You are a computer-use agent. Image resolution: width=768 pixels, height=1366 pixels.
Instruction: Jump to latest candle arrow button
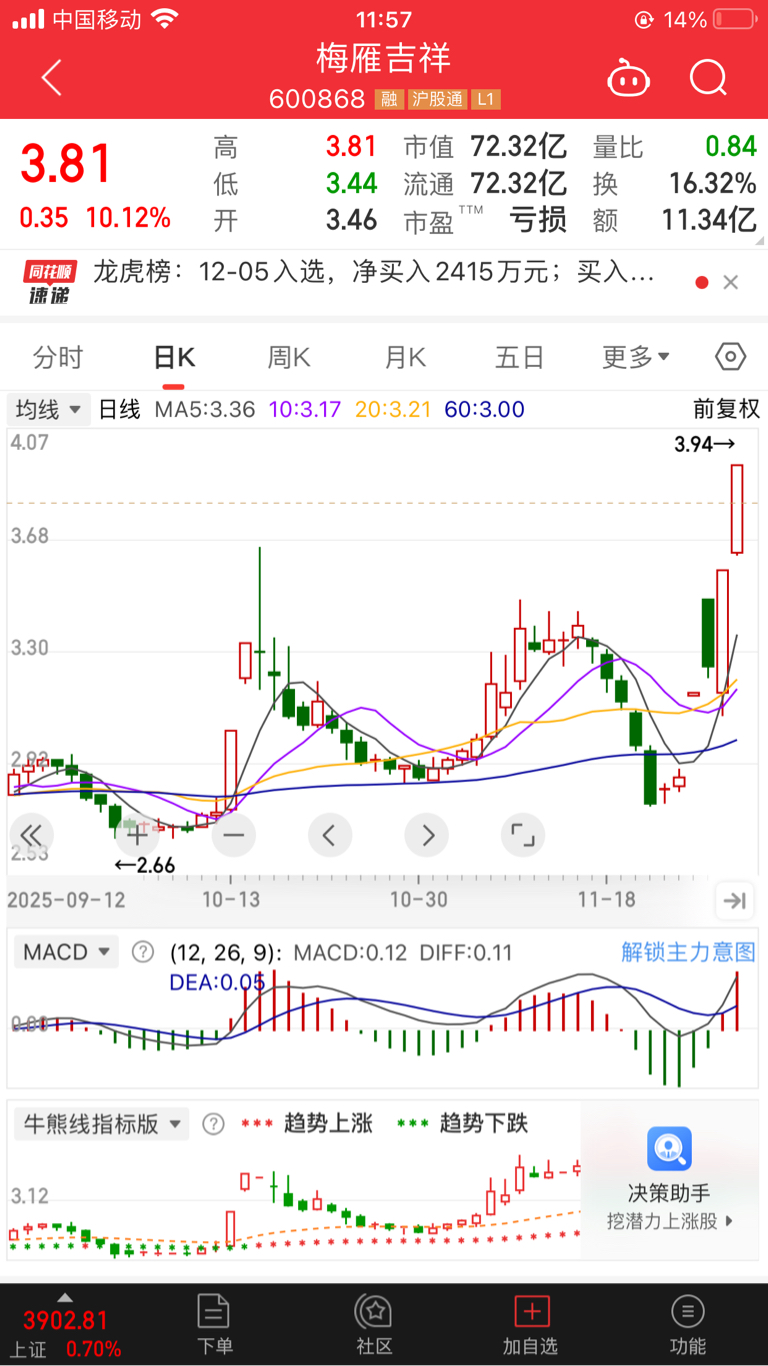(x=734, y=901)
